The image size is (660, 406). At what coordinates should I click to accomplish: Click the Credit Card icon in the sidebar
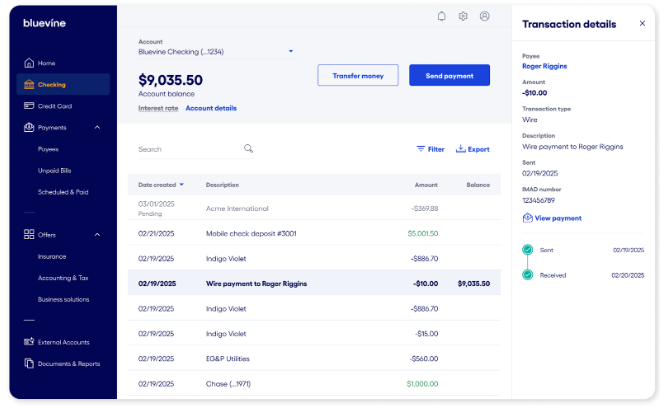(29, 106)
